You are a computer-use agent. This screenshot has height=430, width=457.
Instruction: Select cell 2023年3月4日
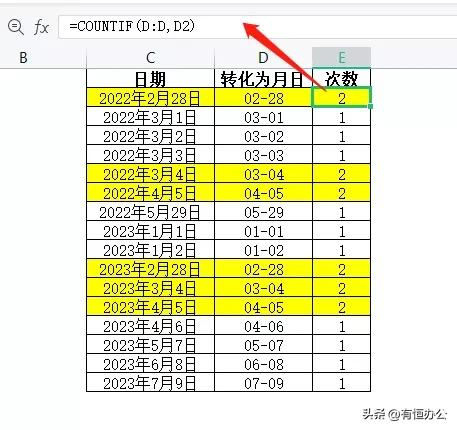point(150,287)
